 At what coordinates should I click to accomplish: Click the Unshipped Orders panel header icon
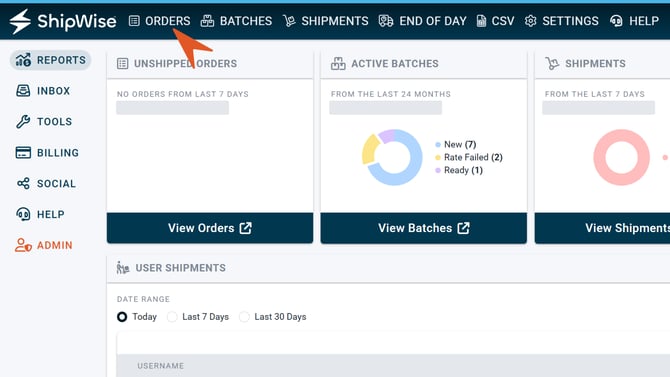(123, 64)
